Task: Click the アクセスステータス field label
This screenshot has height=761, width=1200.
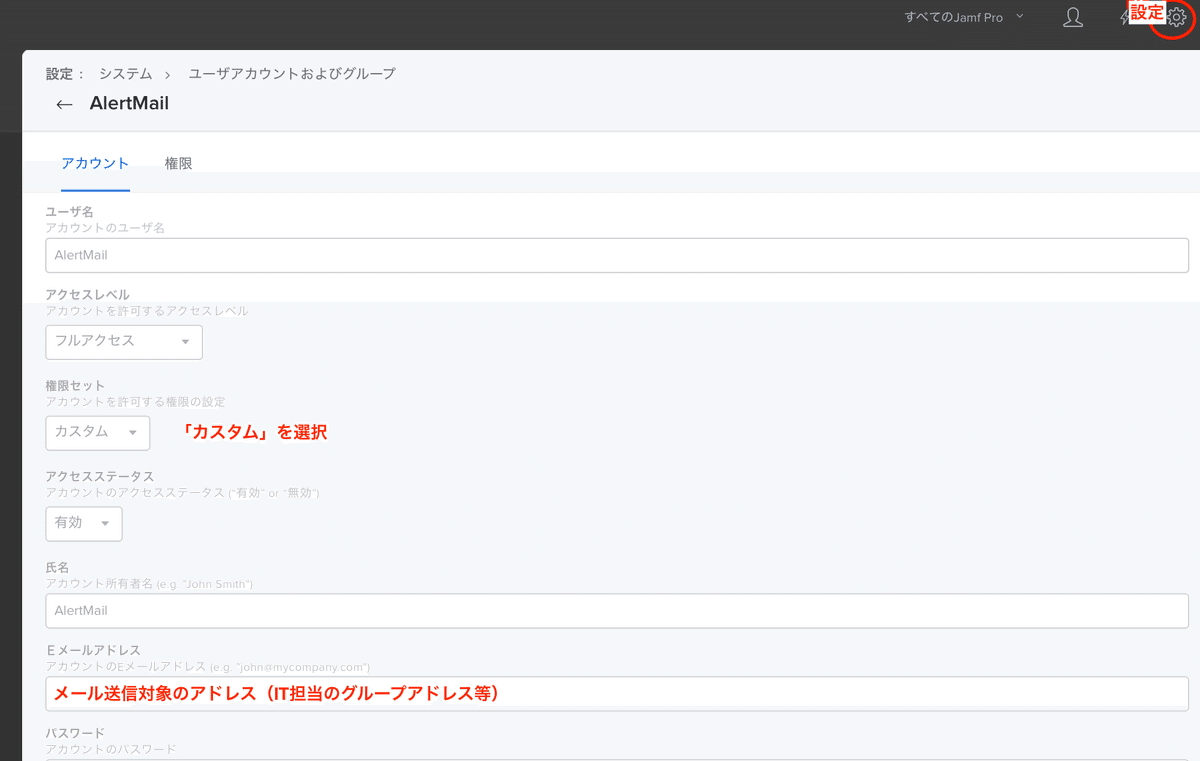Action: coord(100,476)
